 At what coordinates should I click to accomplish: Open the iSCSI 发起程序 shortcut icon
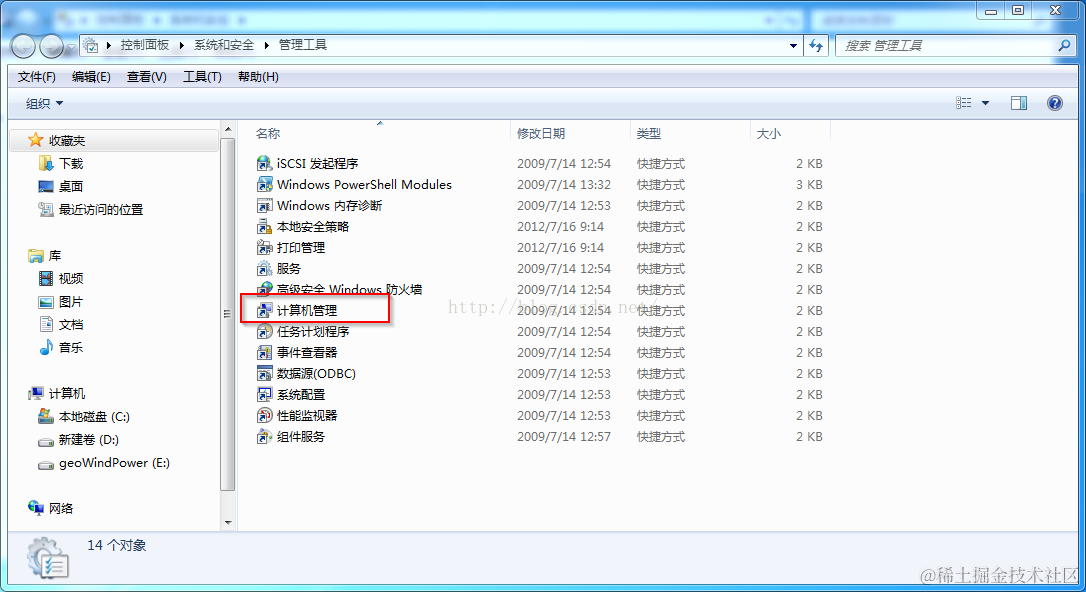(x=264, y=163)
